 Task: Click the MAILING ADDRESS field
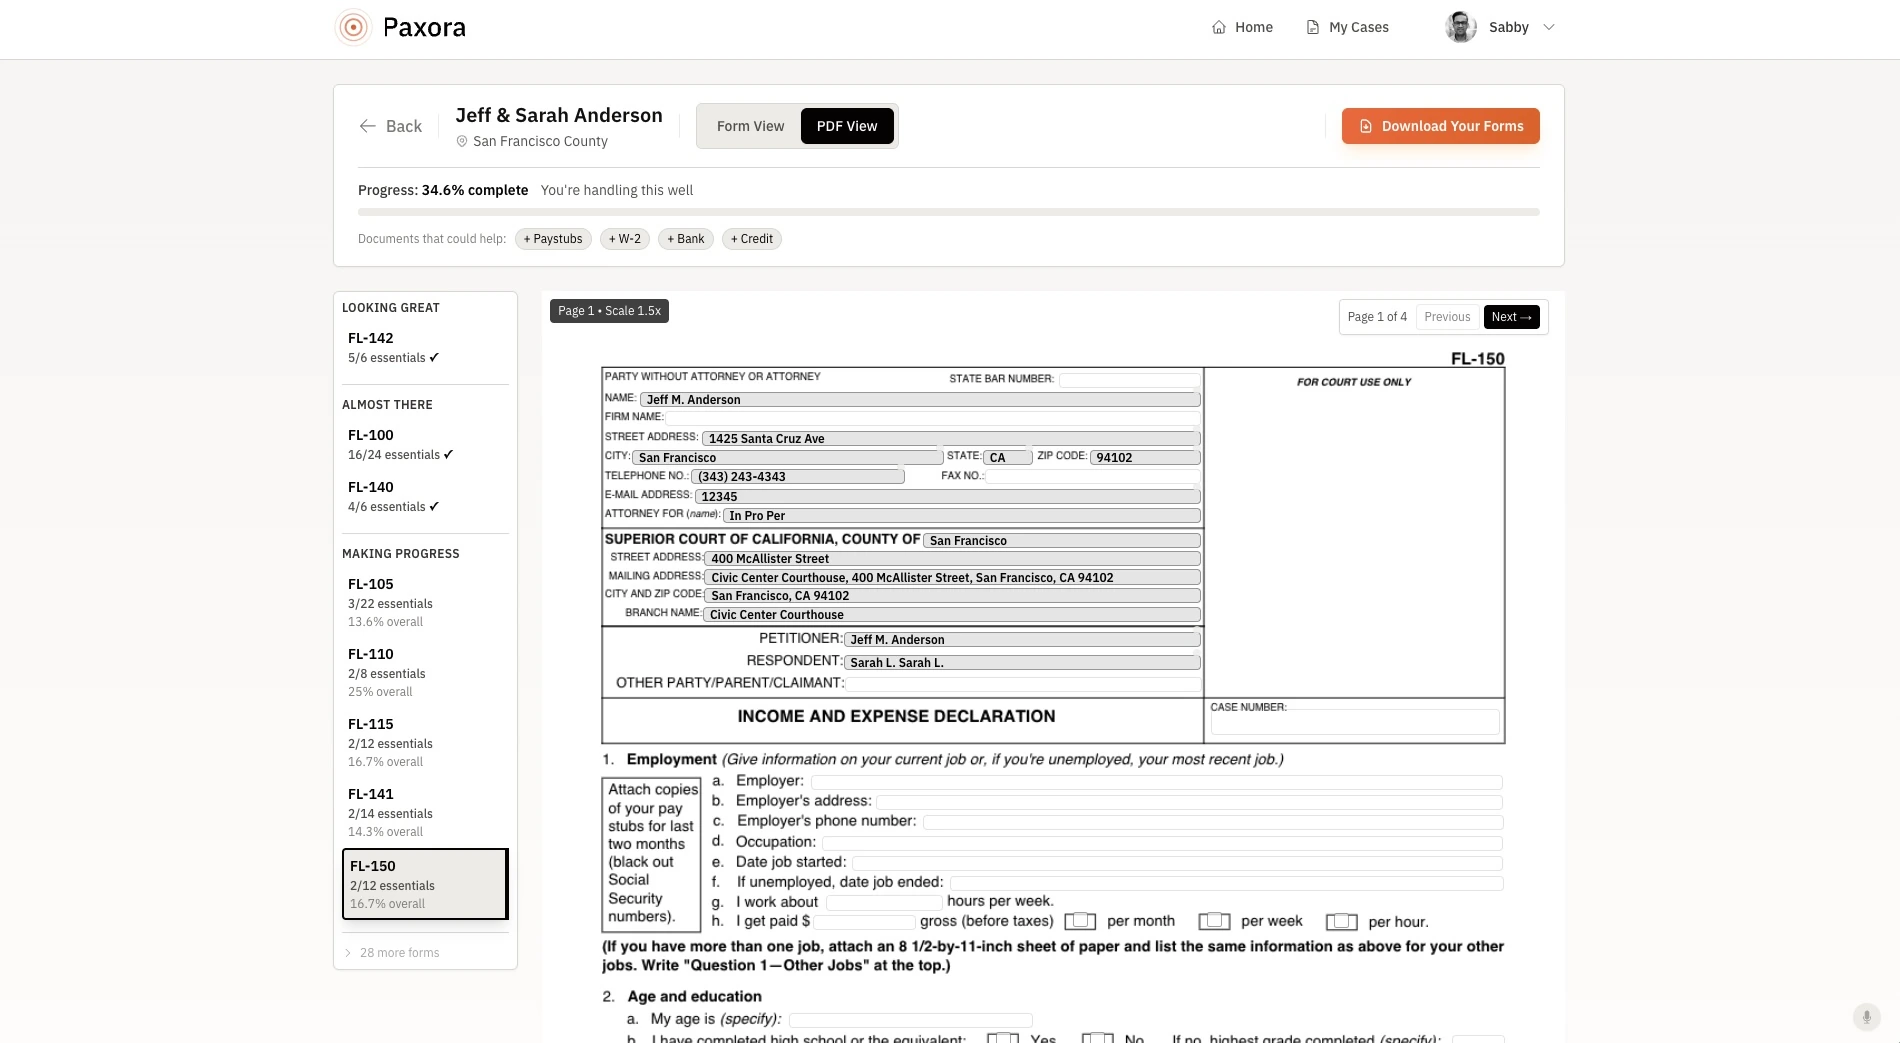952,578
